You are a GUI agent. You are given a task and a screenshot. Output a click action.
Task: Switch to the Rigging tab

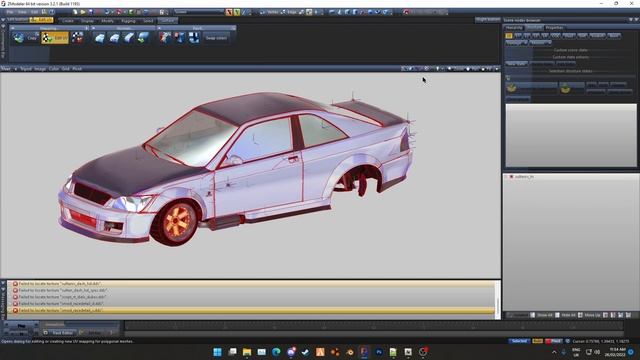128,20
